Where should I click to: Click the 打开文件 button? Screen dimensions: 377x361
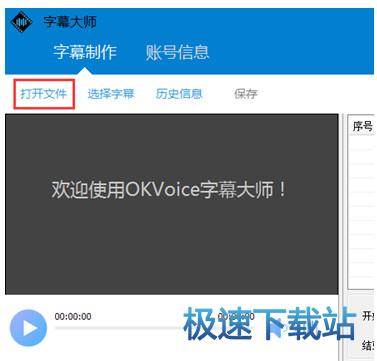click(x=44, y=94)
